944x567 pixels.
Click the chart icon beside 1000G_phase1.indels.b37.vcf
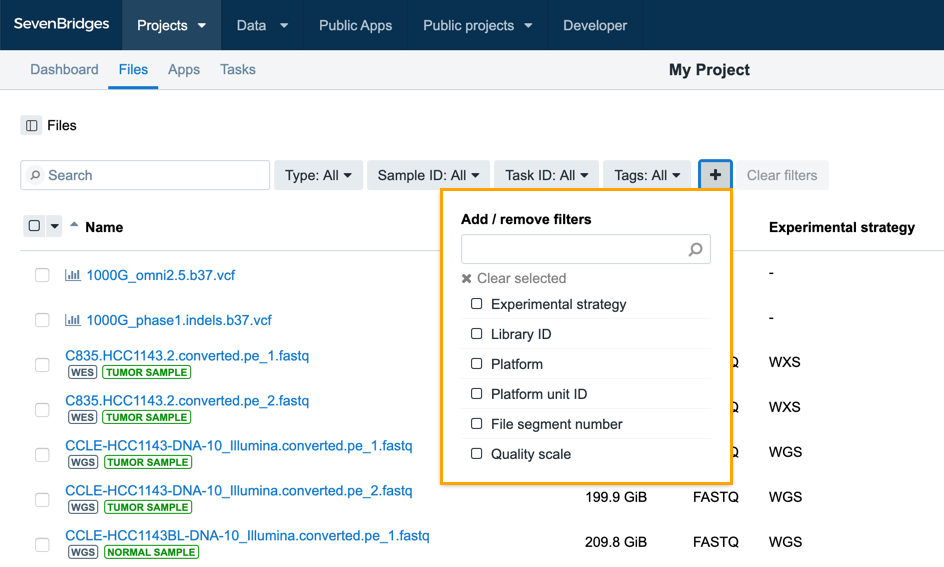point(73,320)
